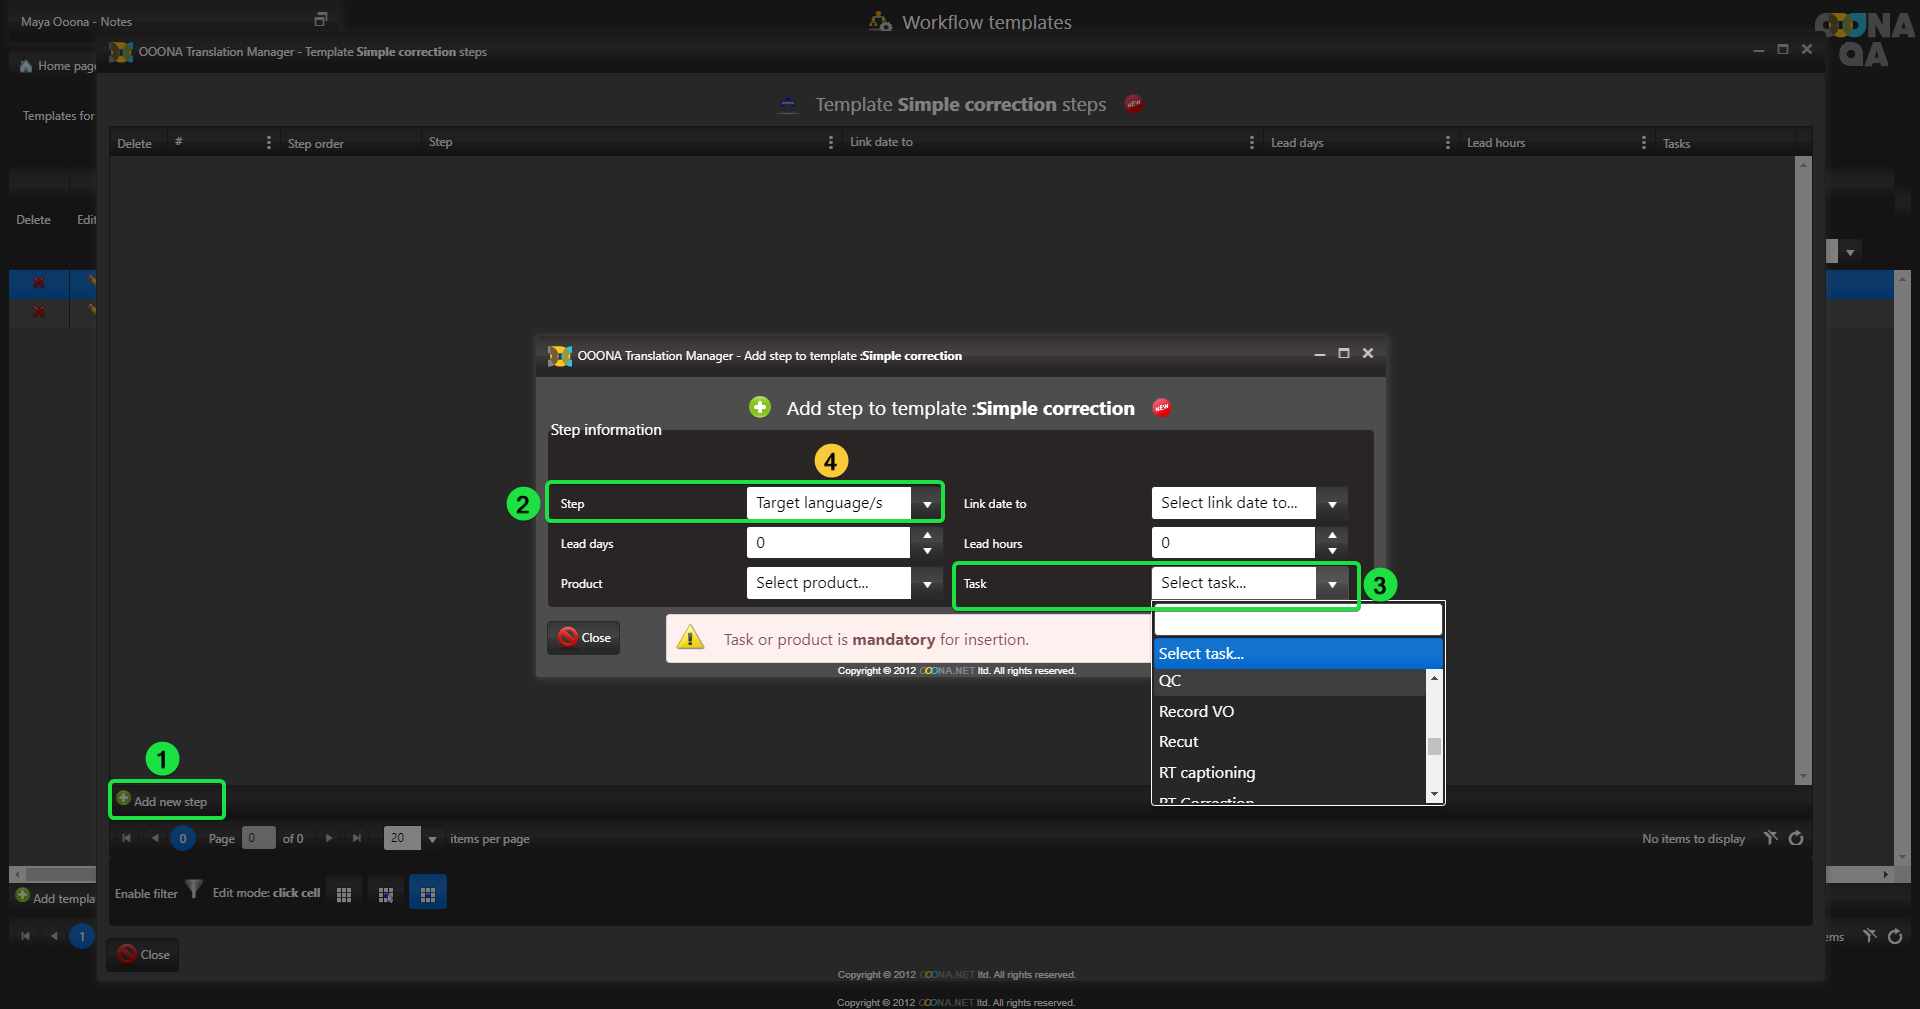Select the first grid edit mode icon
This screenshot has width=1920, height=1009.
point(344,894)
